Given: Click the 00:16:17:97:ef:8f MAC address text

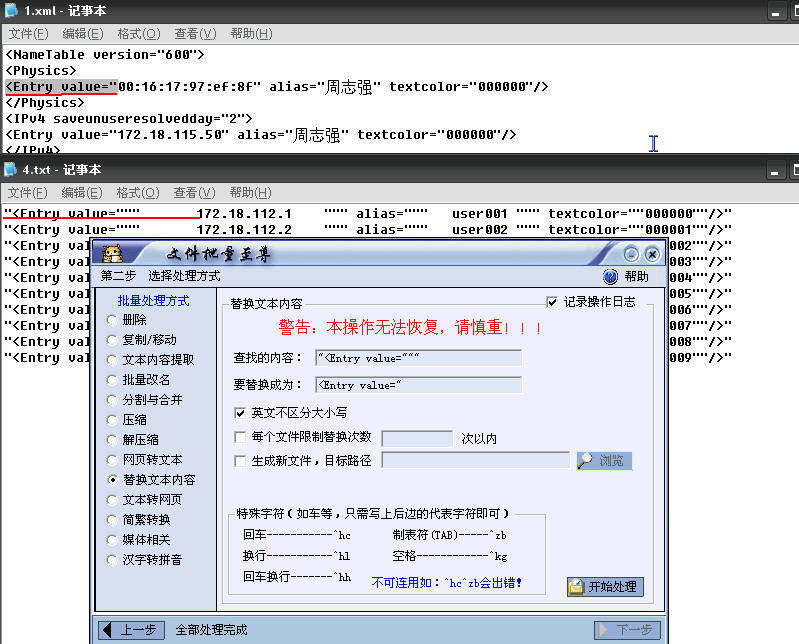Looking at the screenshot, I should pos(185,87).
